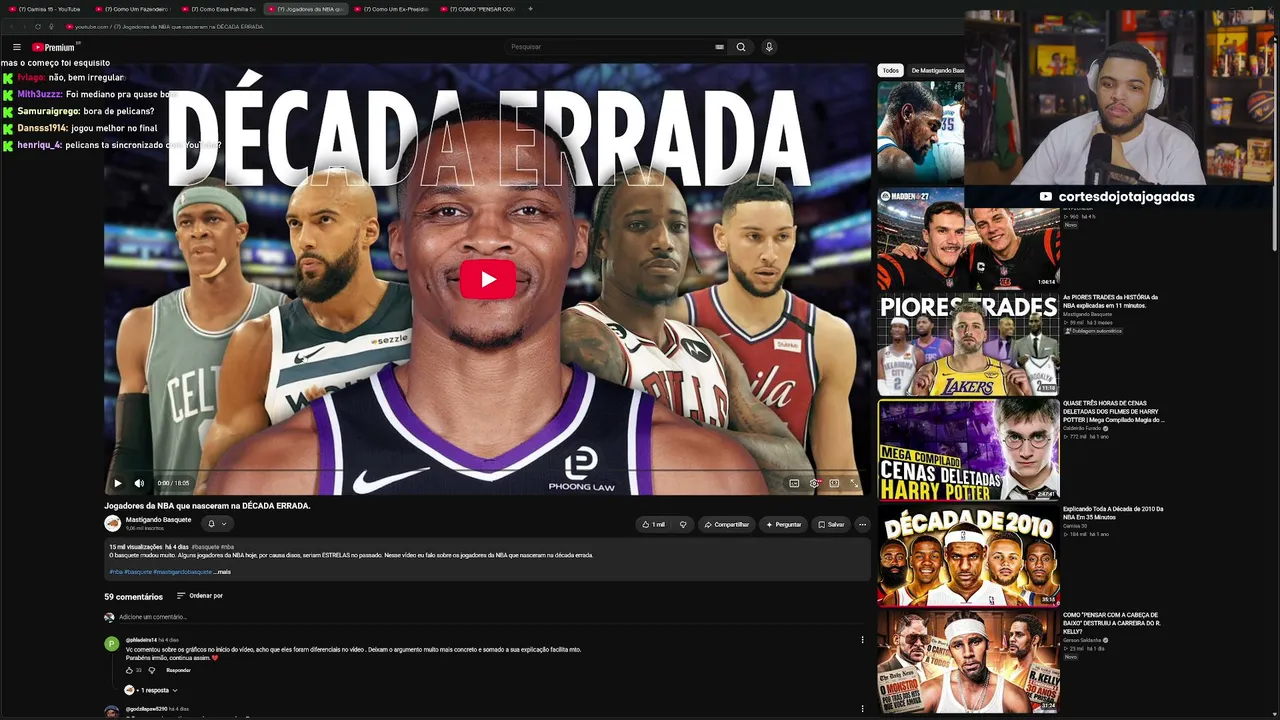The image size is (1280, 720).
Task: Toggle subtitles in the video player
Action: [x=794, y=483]
